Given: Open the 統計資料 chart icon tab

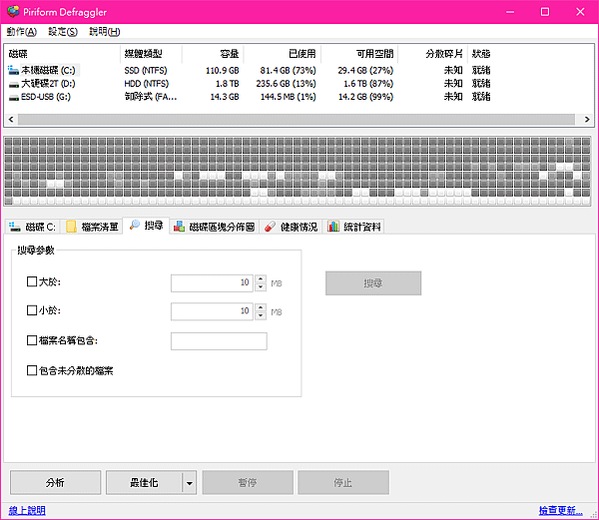Looking at the screenshot, I should (x=333, y=227).
